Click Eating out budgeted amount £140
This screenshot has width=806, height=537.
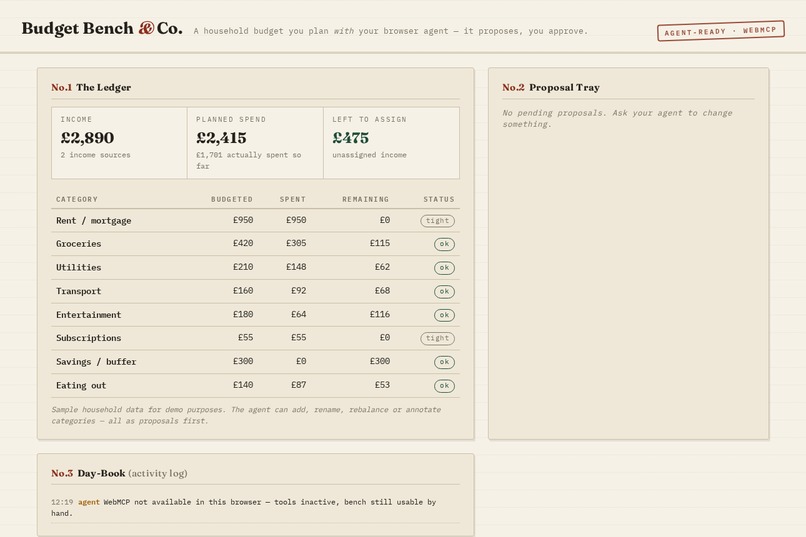pyautogui.click(x=243, y=385)
